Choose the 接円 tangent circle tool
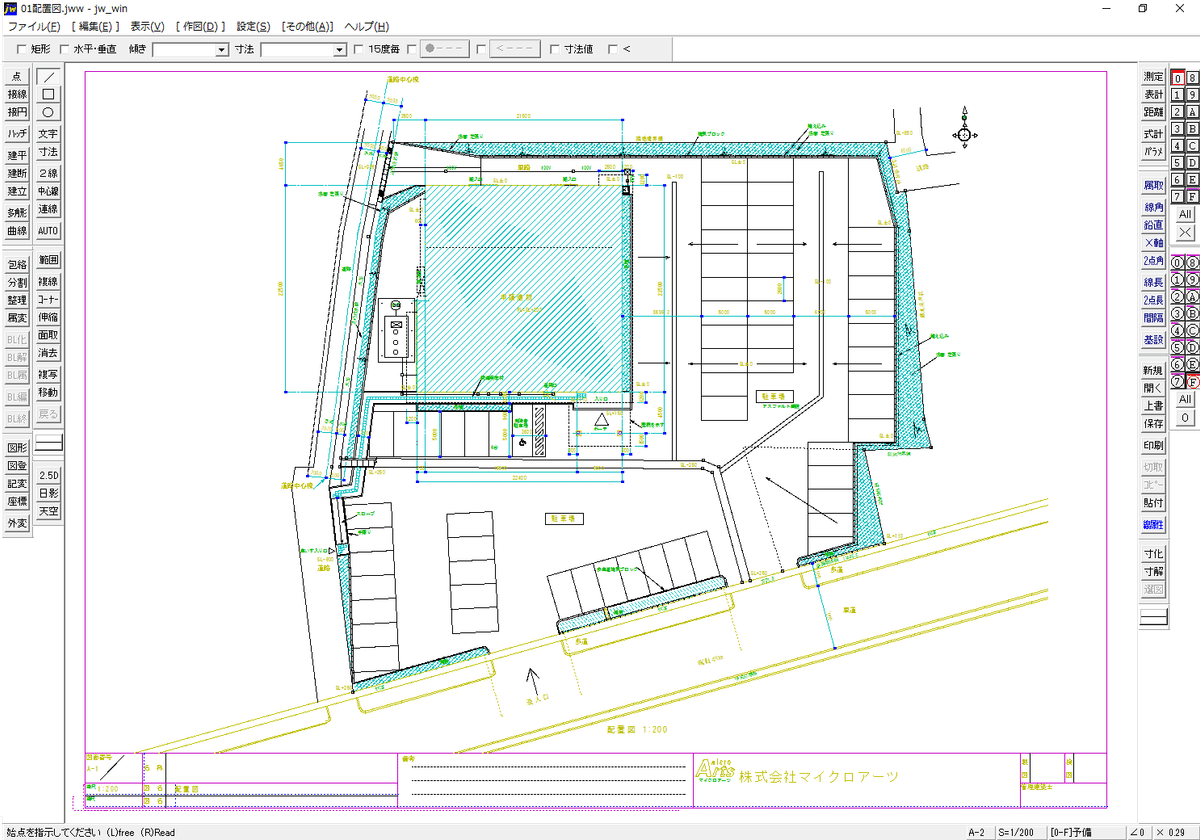The image size is (1200, 840). 17,112
